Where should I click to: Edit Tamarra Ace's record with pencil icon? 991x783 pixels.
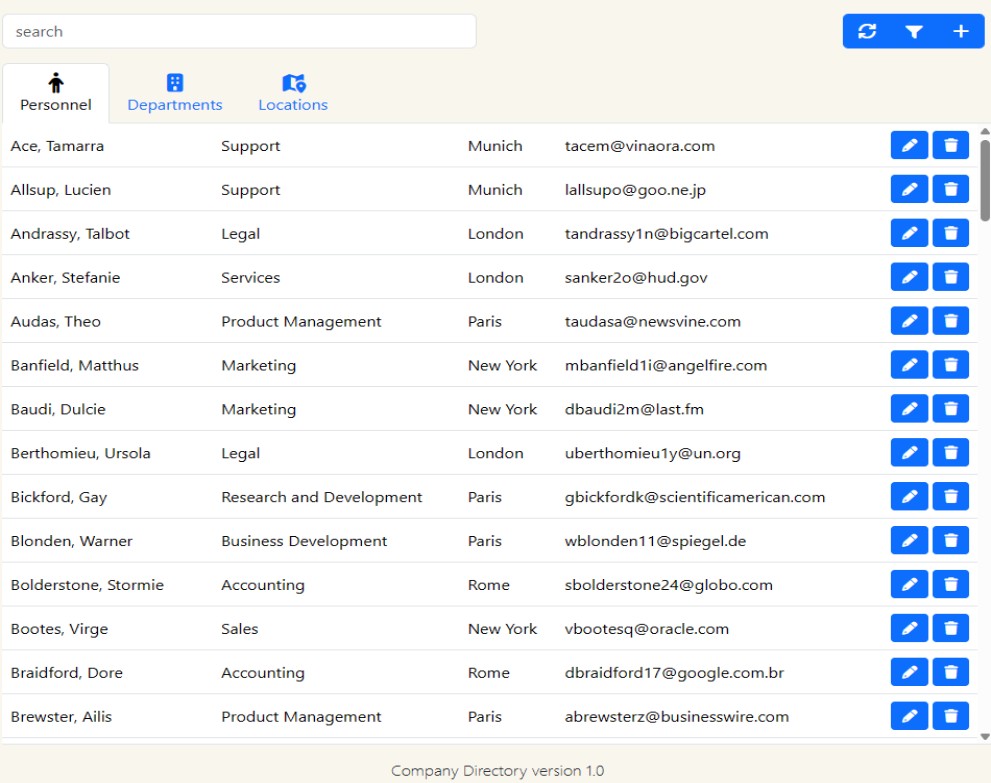click(x=909, y=146)
